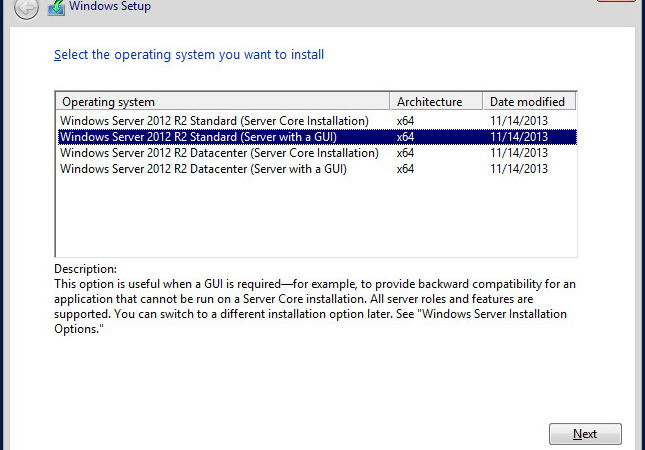Click the 'Select the operating system' heading

(189, 55)
